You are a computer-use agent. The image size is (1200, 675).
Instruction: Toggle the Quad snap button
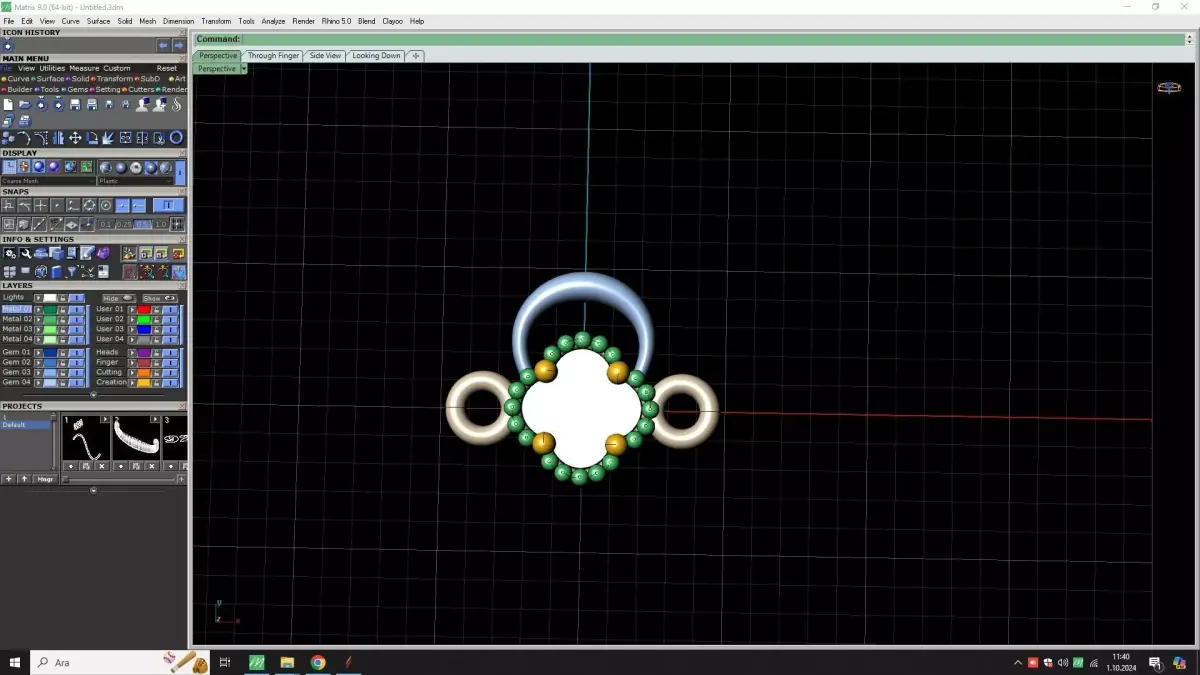(x=89, y=205)
